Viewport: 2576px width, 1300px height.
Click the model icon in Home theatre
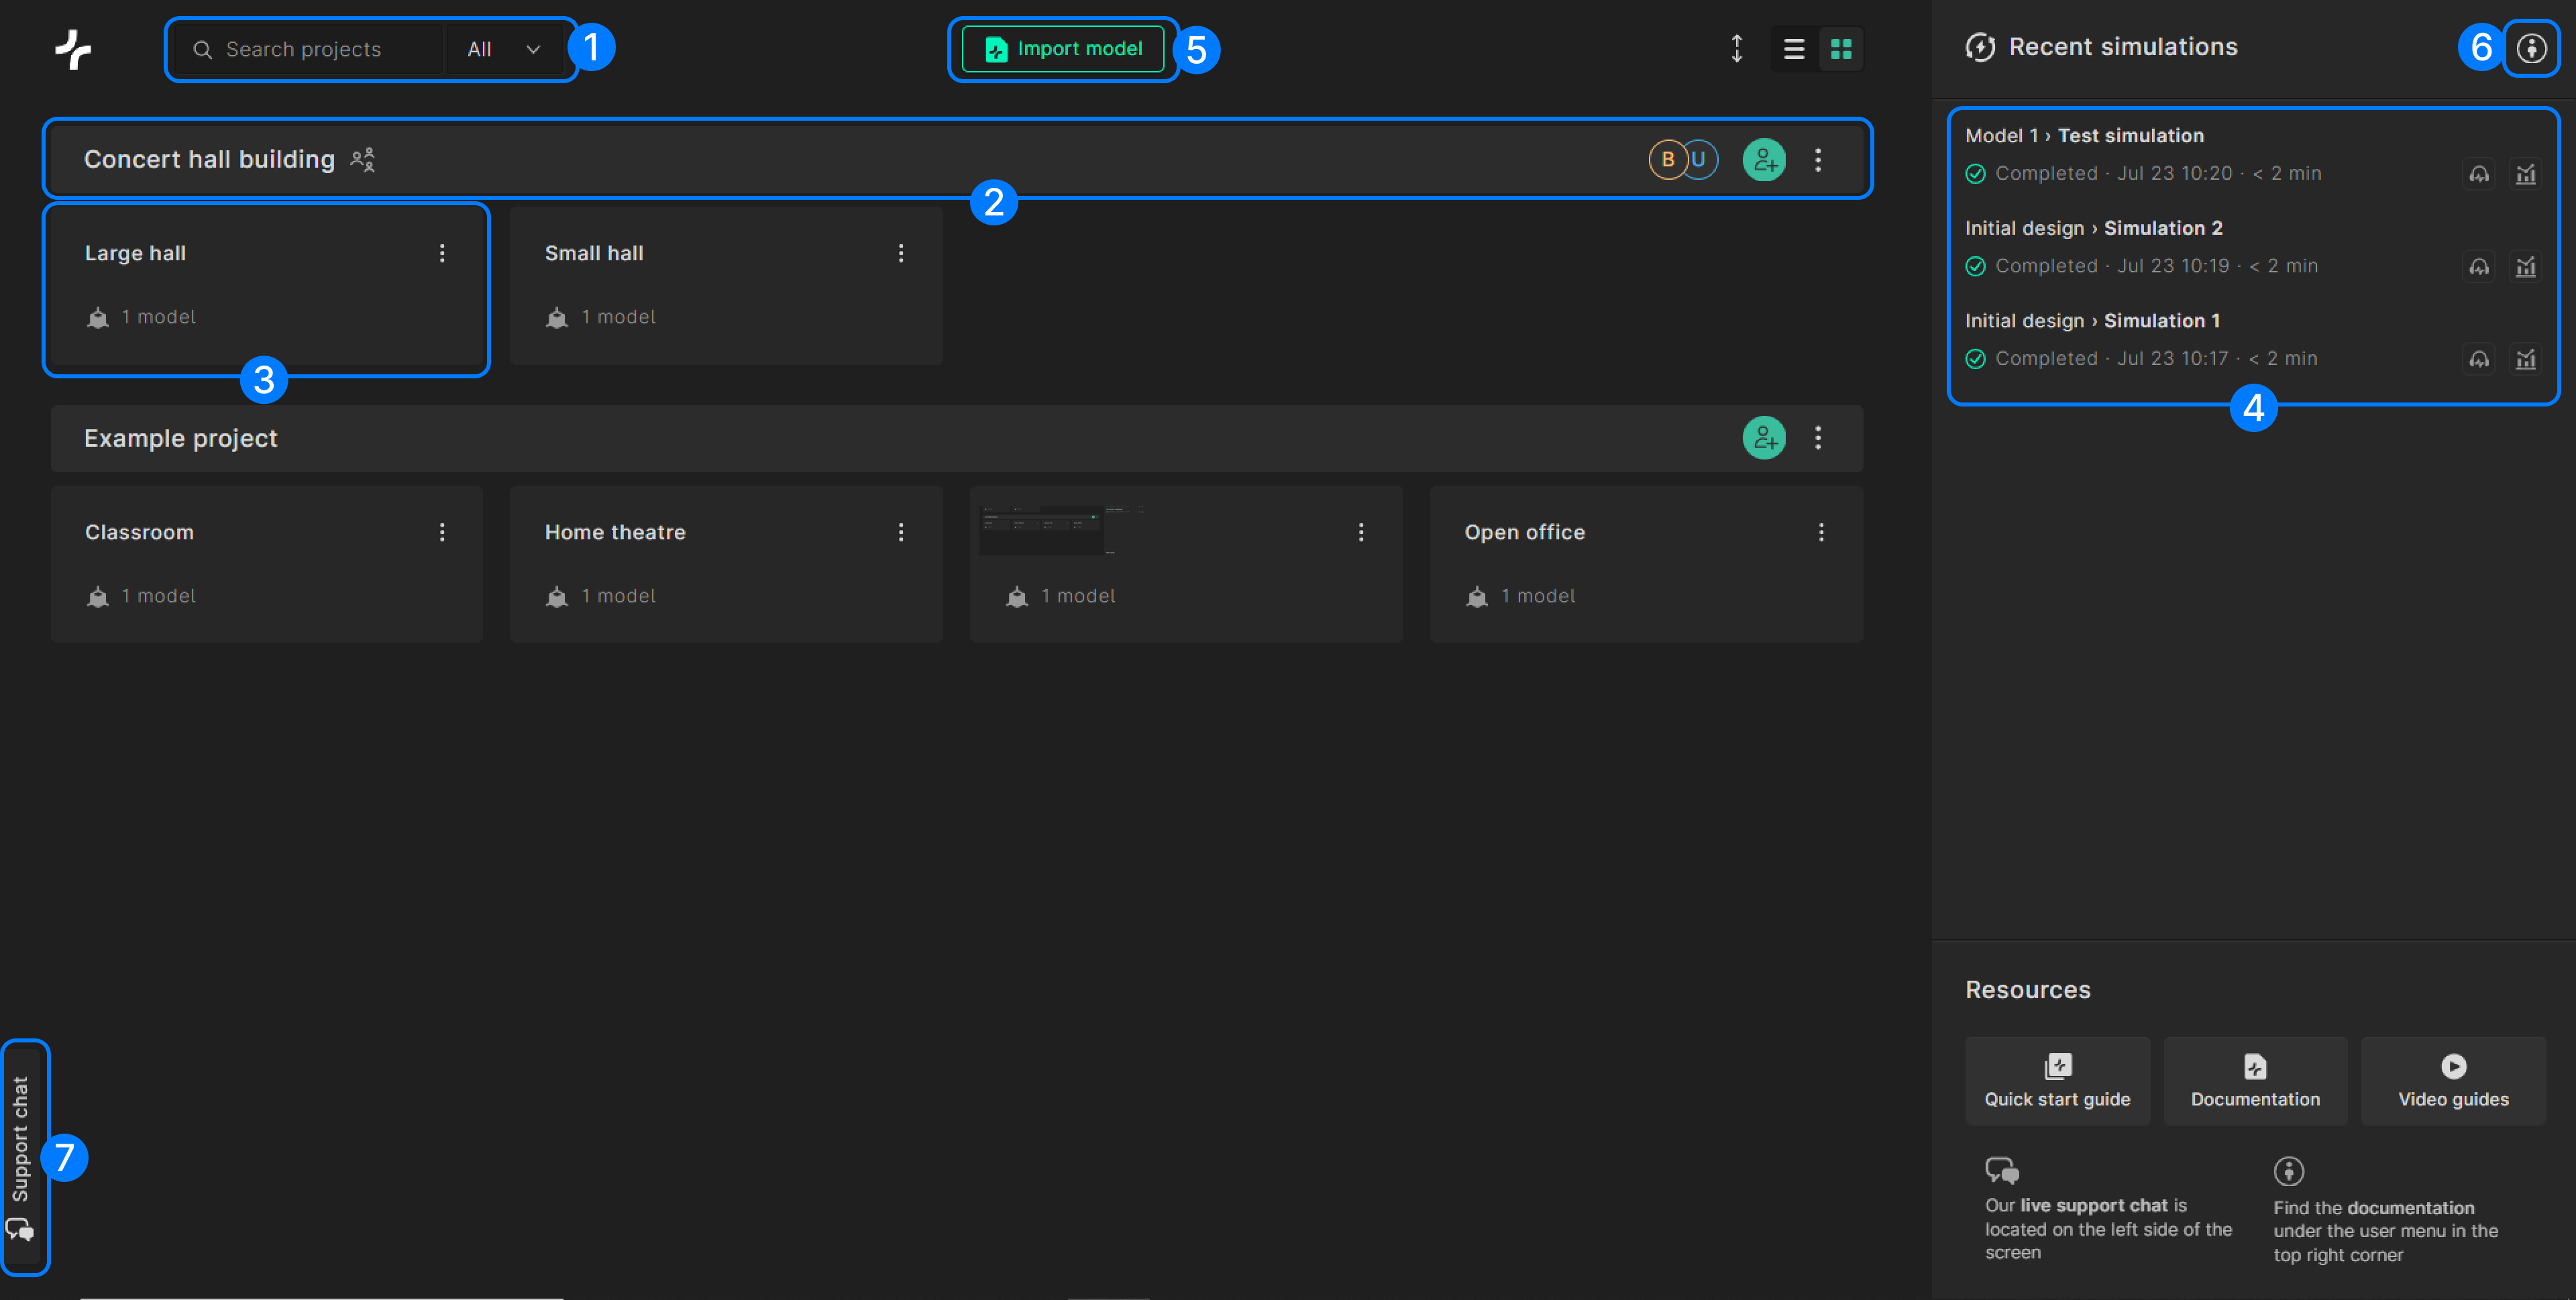(x=557, y=597)
